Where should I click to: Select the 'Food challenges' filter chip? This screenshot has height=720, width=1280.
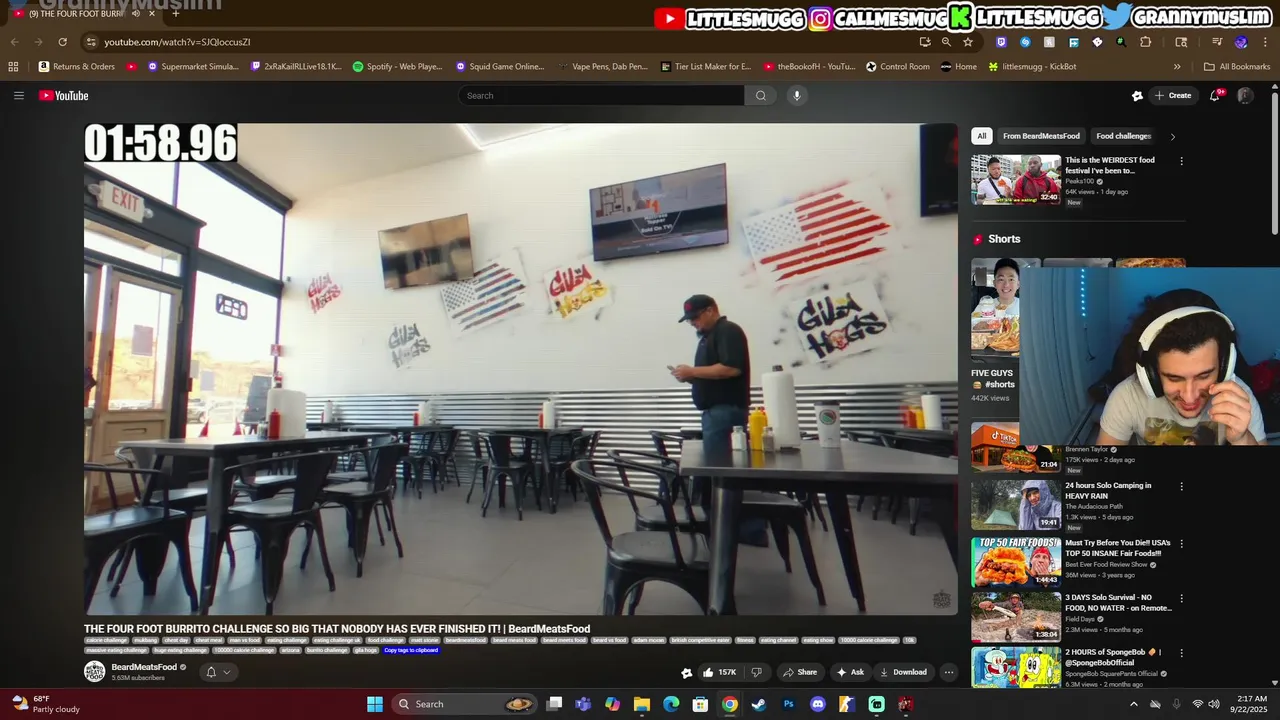pos(1124,136)
